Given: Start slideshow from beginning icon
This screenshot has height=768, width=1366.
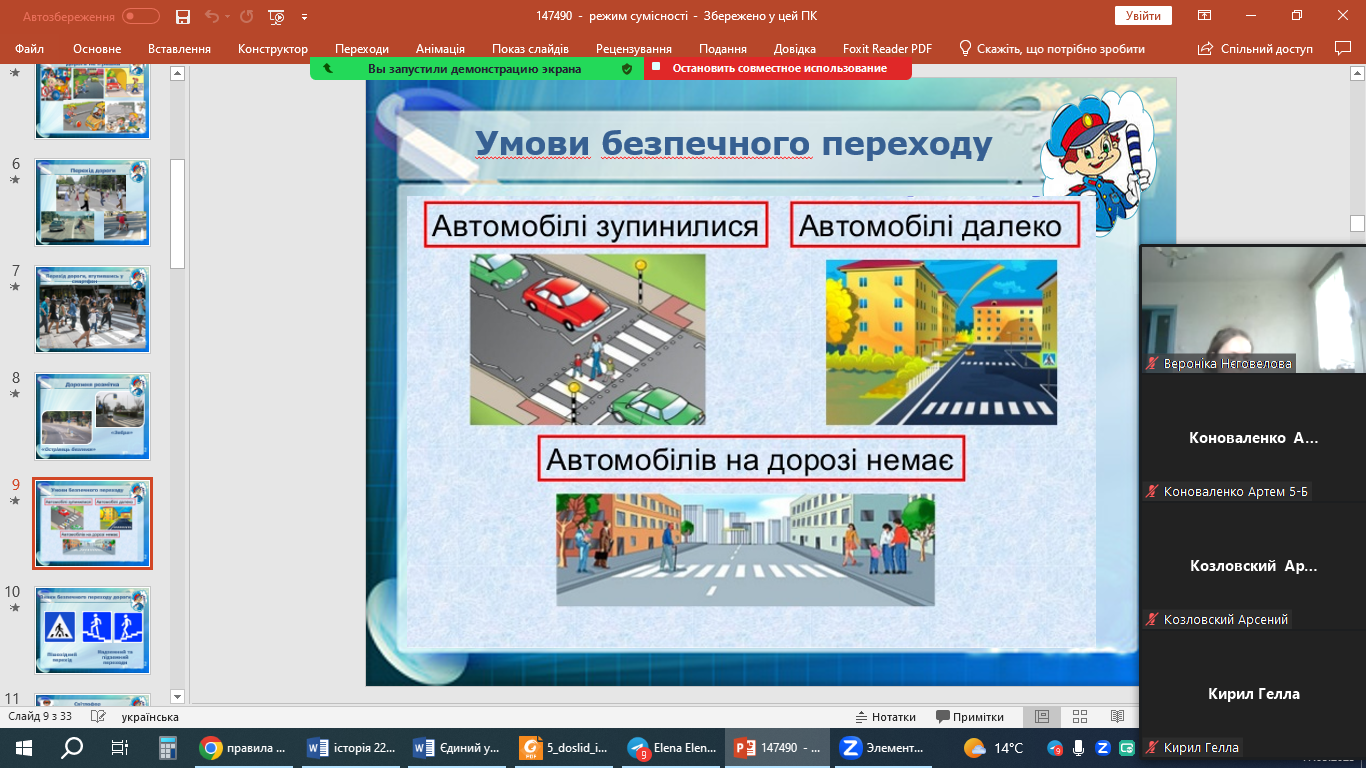Looking at the screenshot, I should pos(277,16).
